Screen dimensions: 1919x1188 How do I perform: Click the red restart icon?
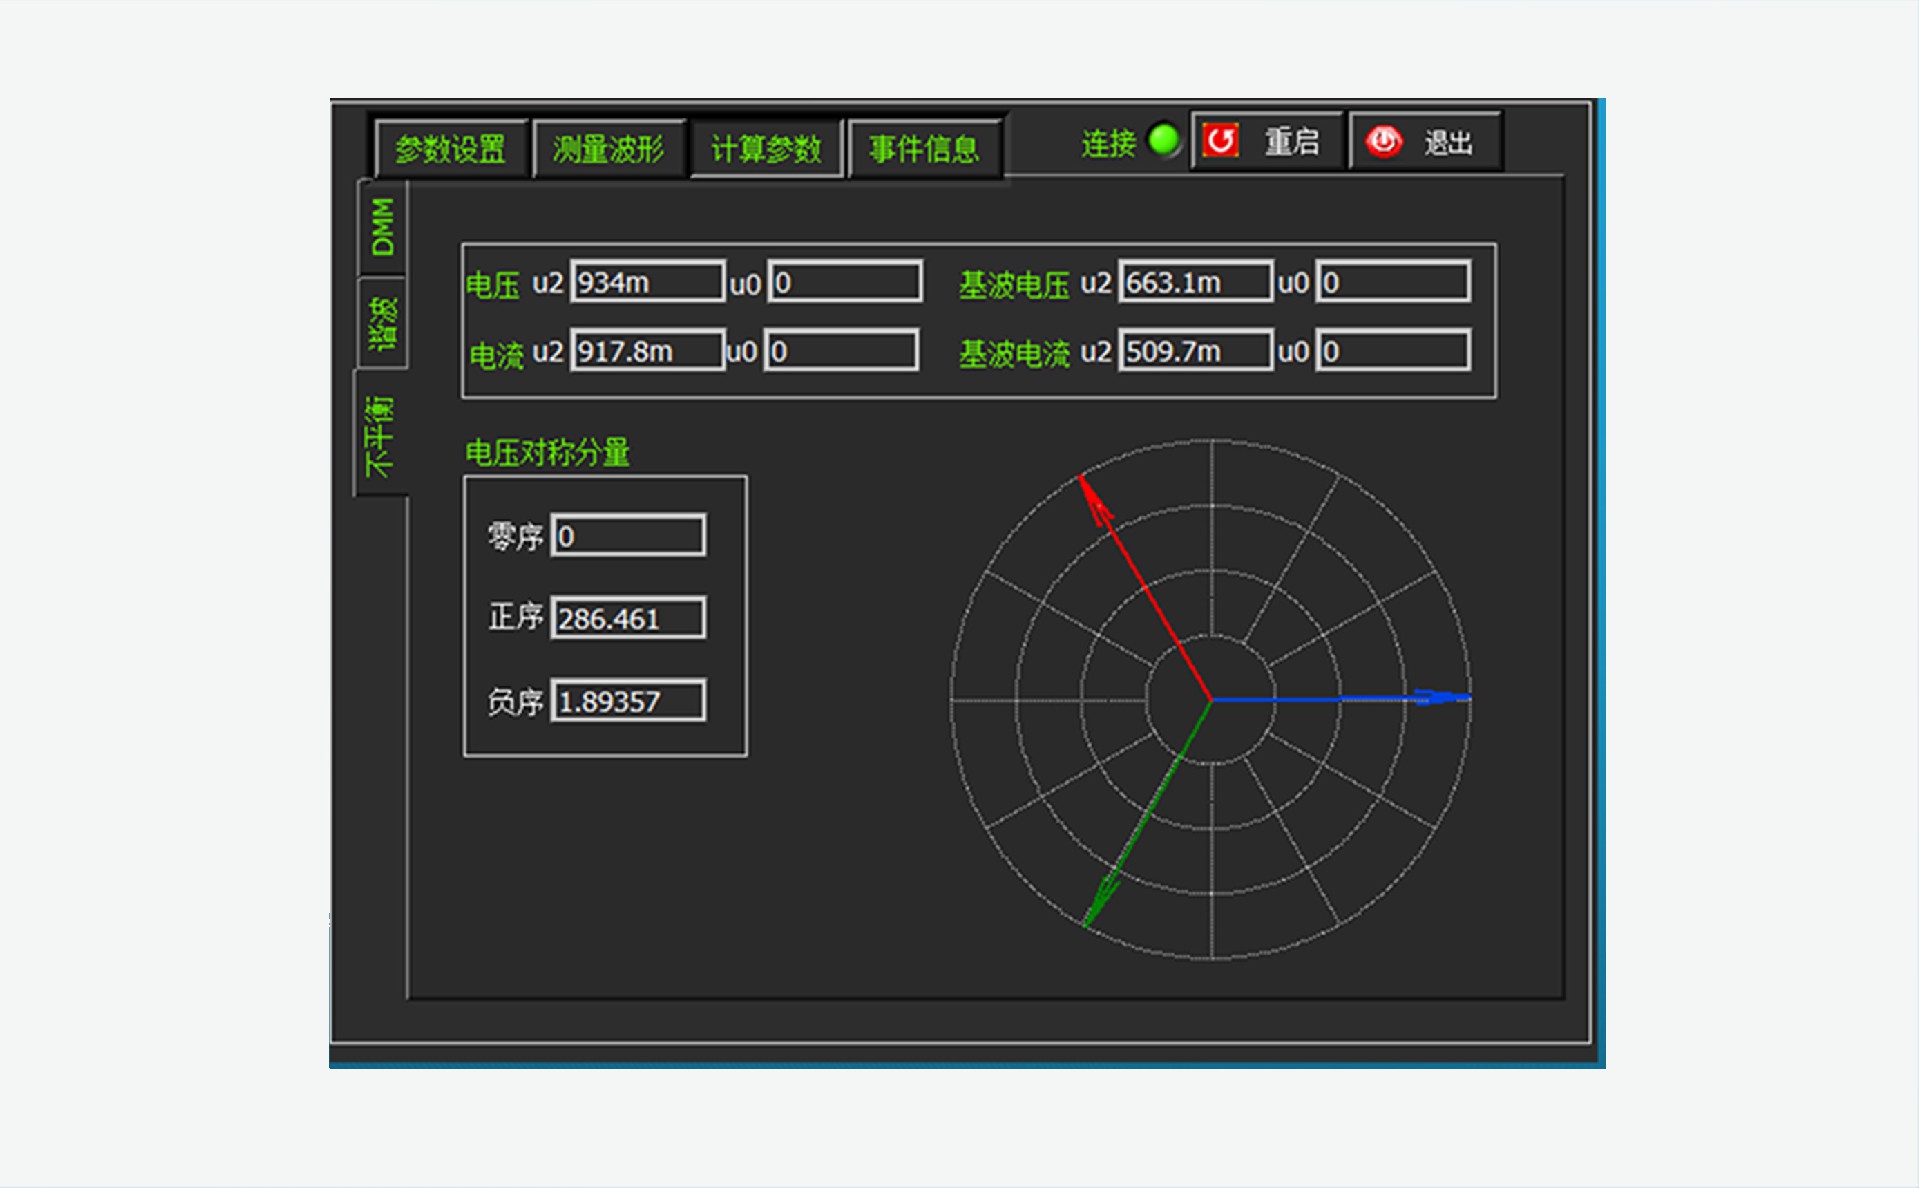coord(1220,141)
